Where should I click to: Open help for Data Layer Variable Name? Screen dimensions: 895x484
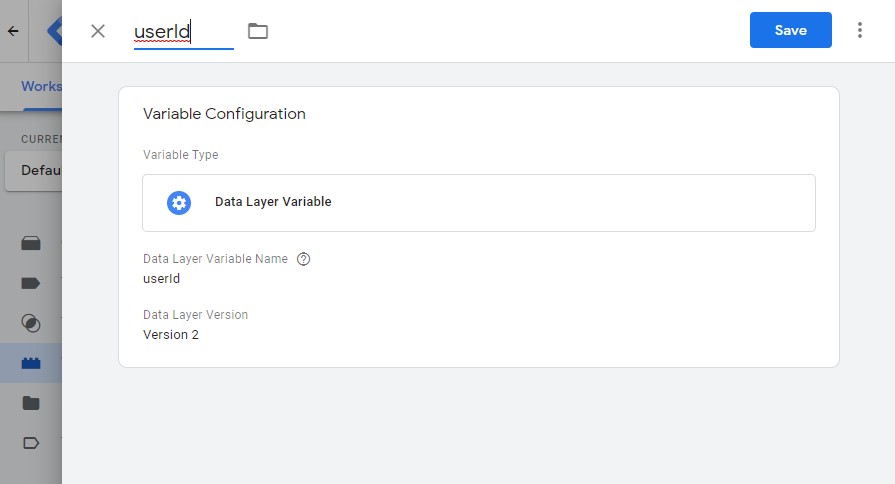click(x=304, y=259)
